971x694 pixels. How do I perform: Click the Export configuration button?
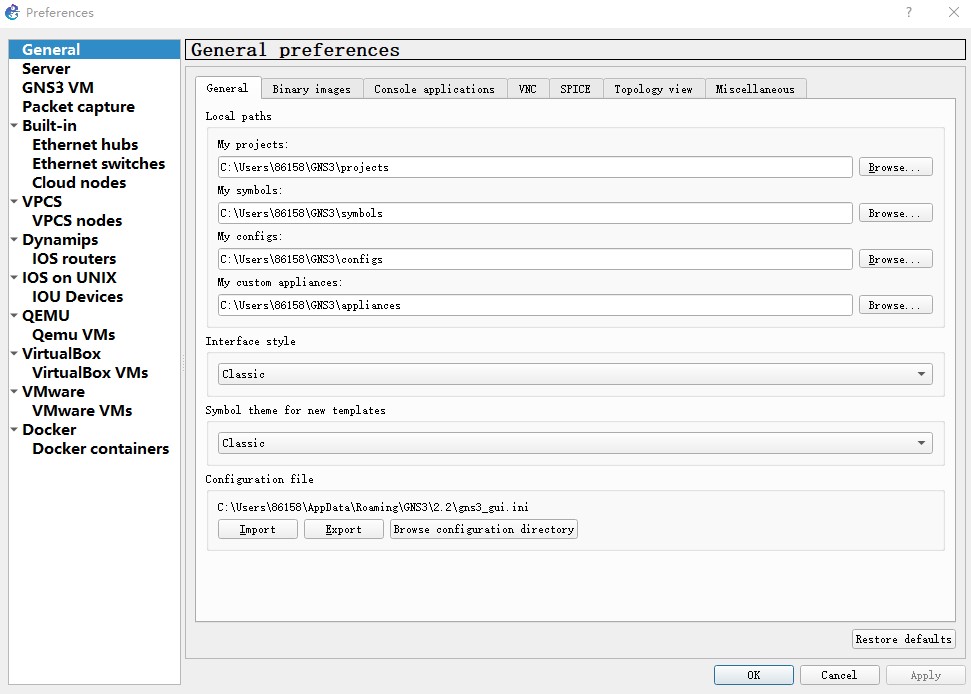coord(344,529)
